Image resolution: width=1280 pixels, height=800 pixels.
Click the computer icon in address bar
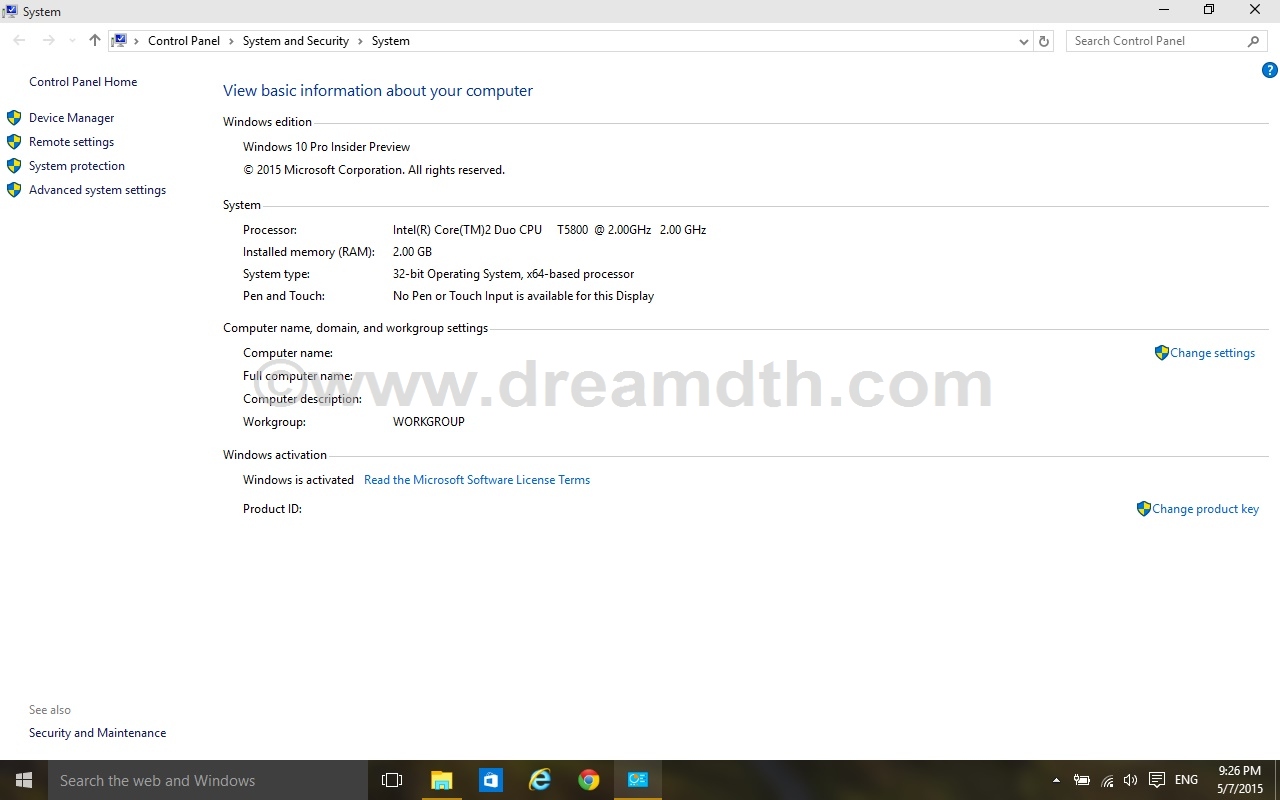120,41
